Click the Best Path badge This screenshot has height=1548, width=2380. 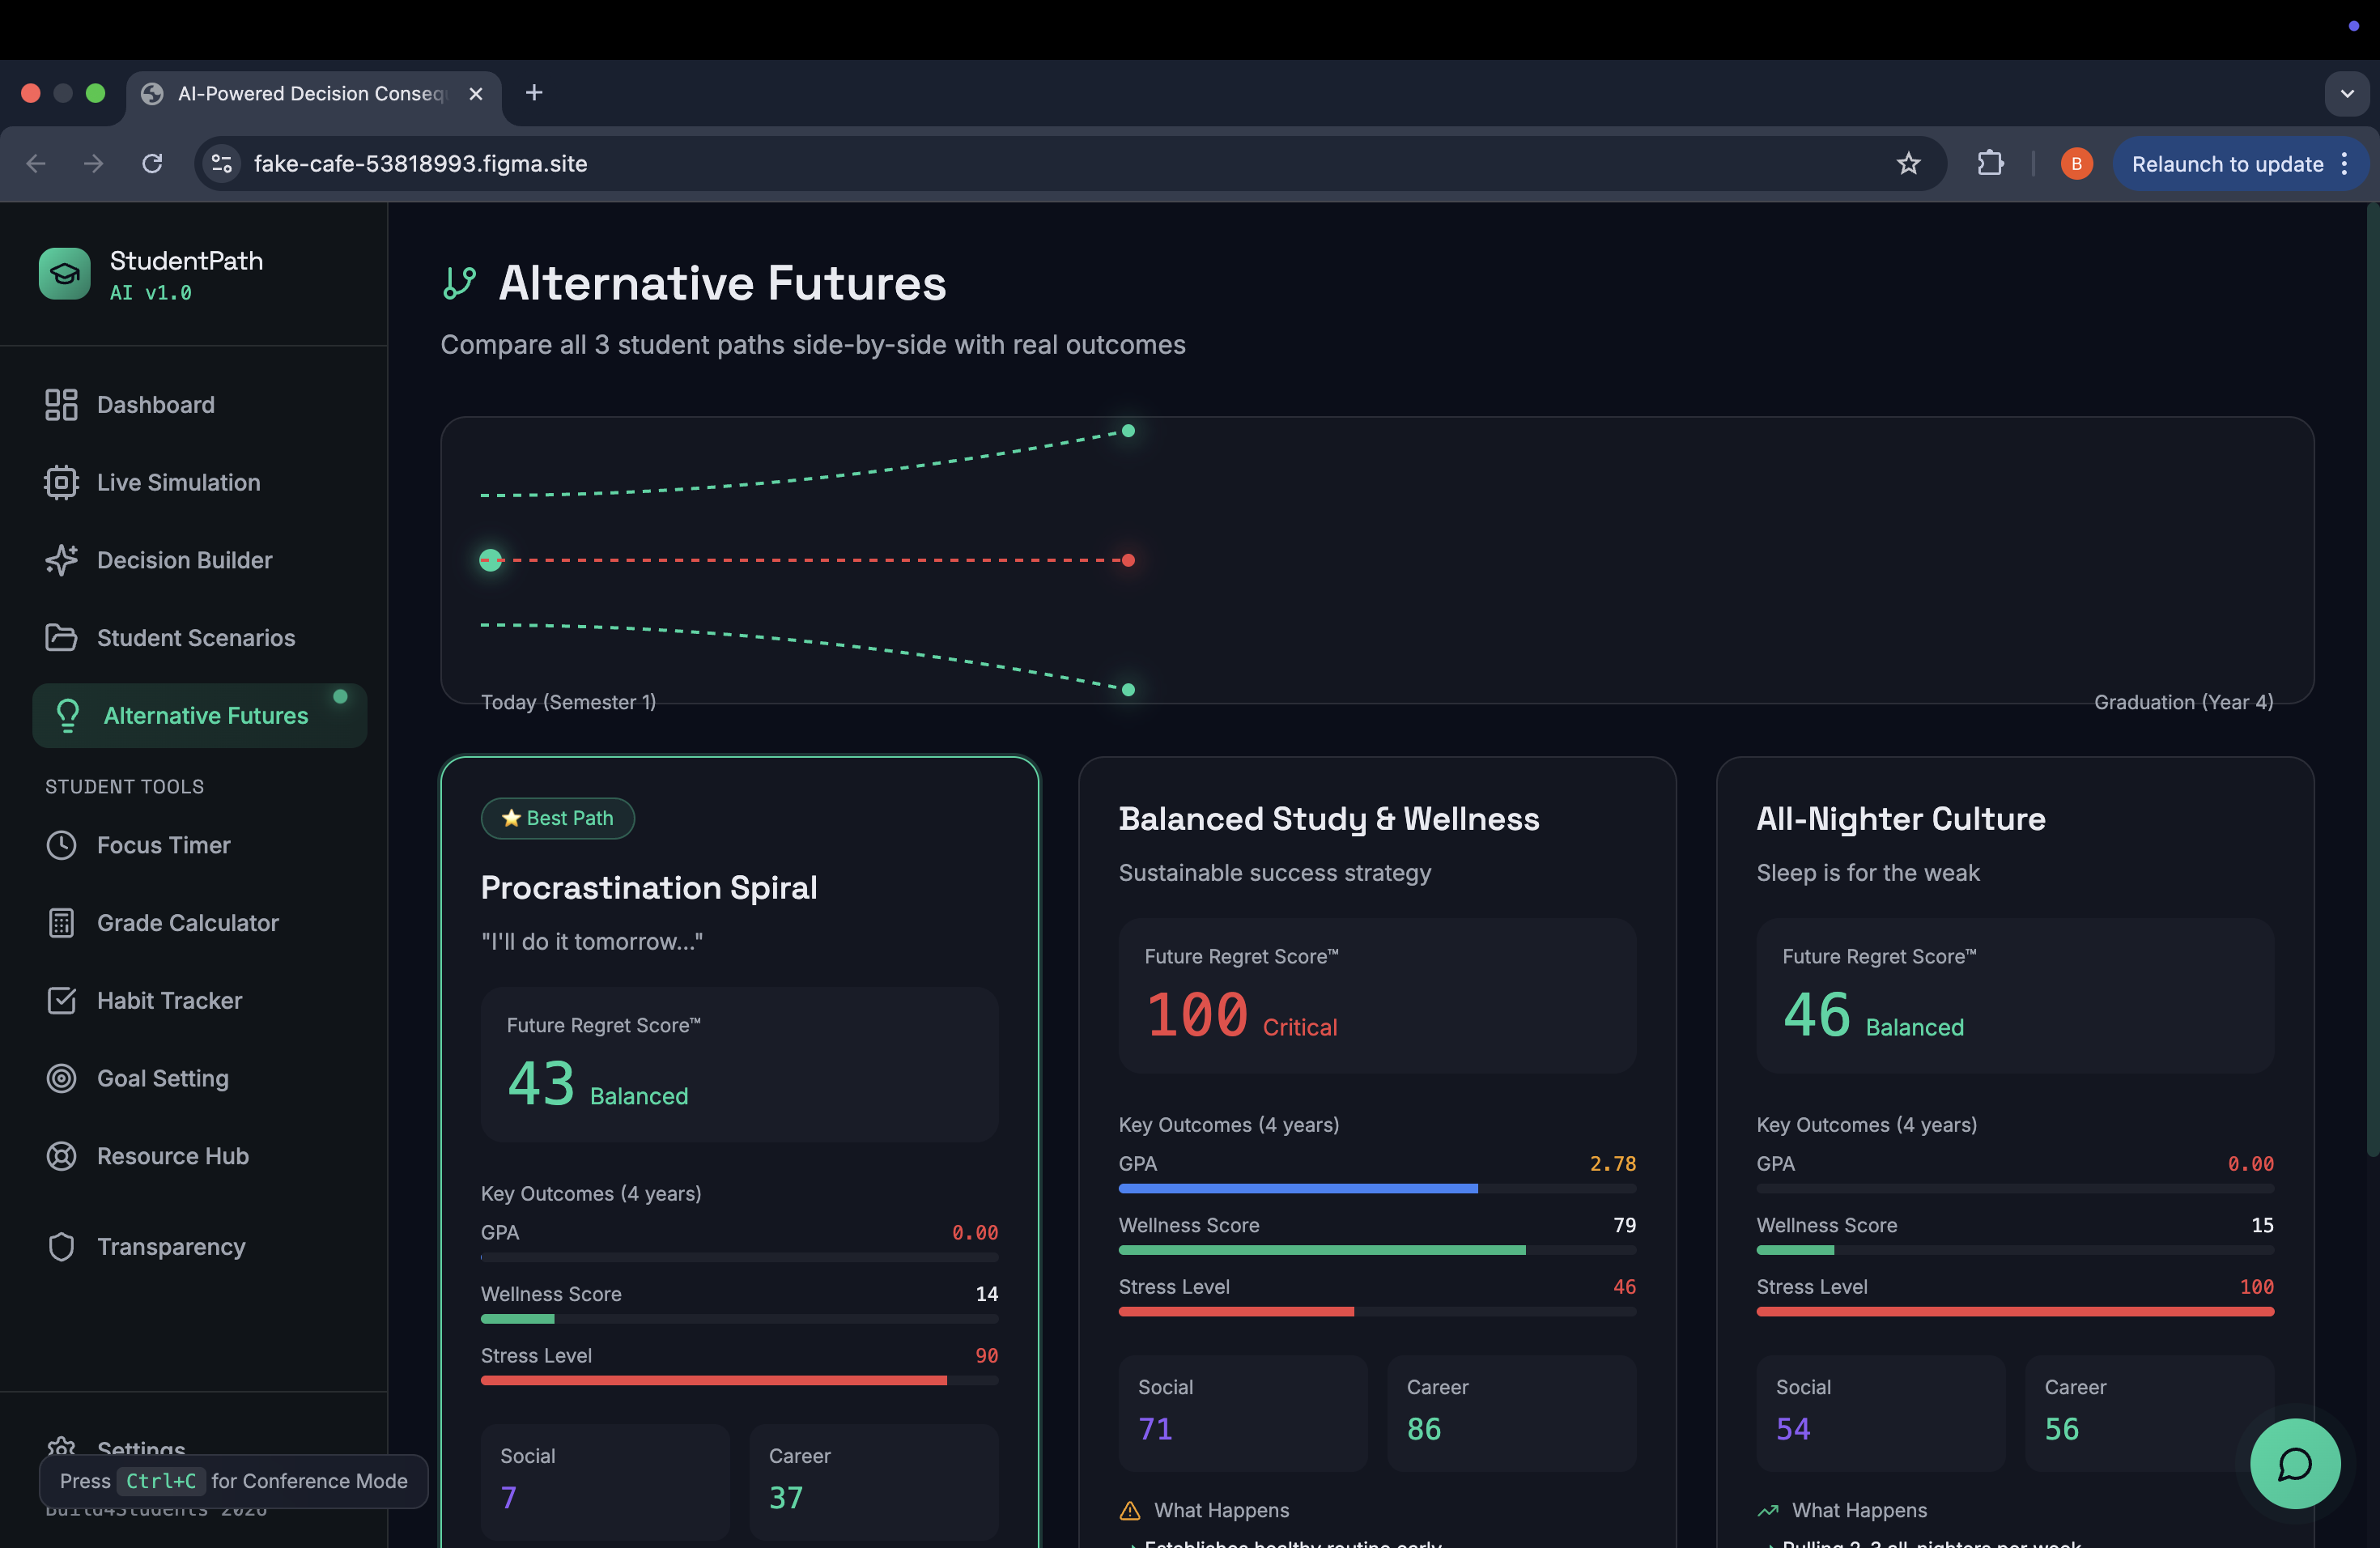(x=557, y=818)
